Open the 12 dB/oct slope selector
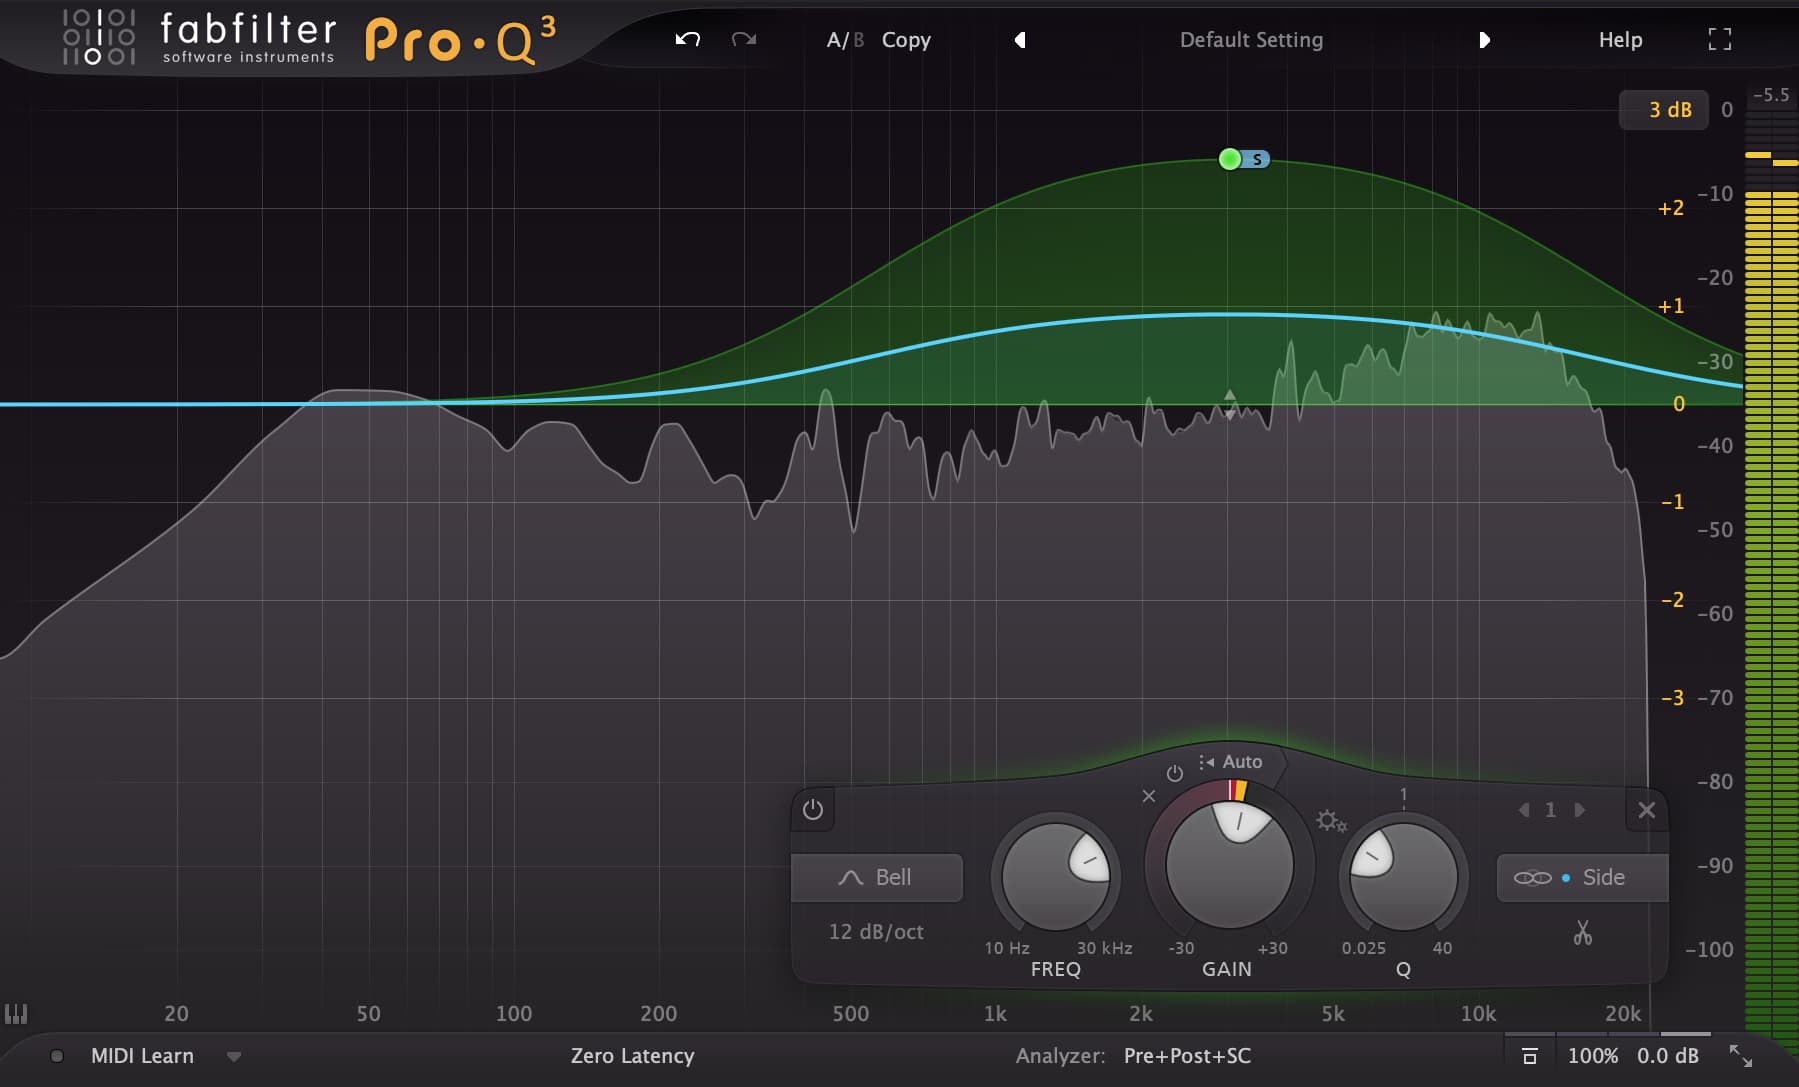 tap(876, 932)
